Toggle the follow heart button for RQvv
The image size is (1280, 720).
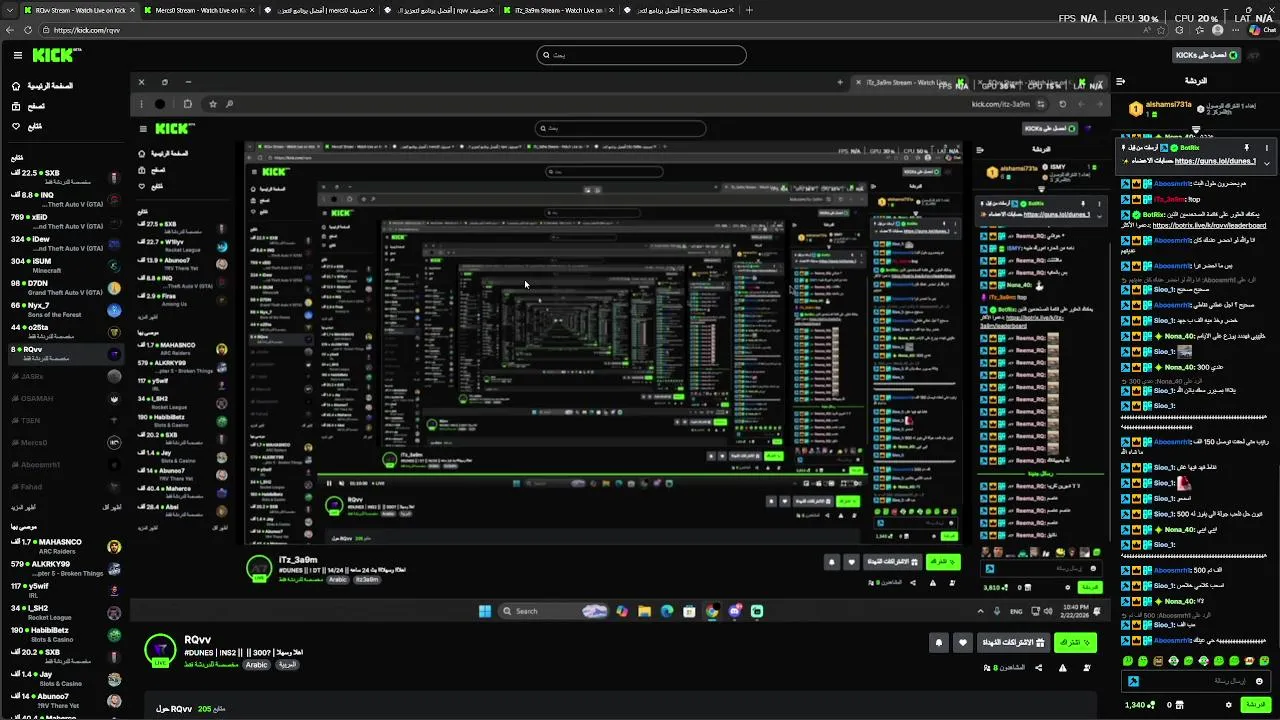point(963,643)
